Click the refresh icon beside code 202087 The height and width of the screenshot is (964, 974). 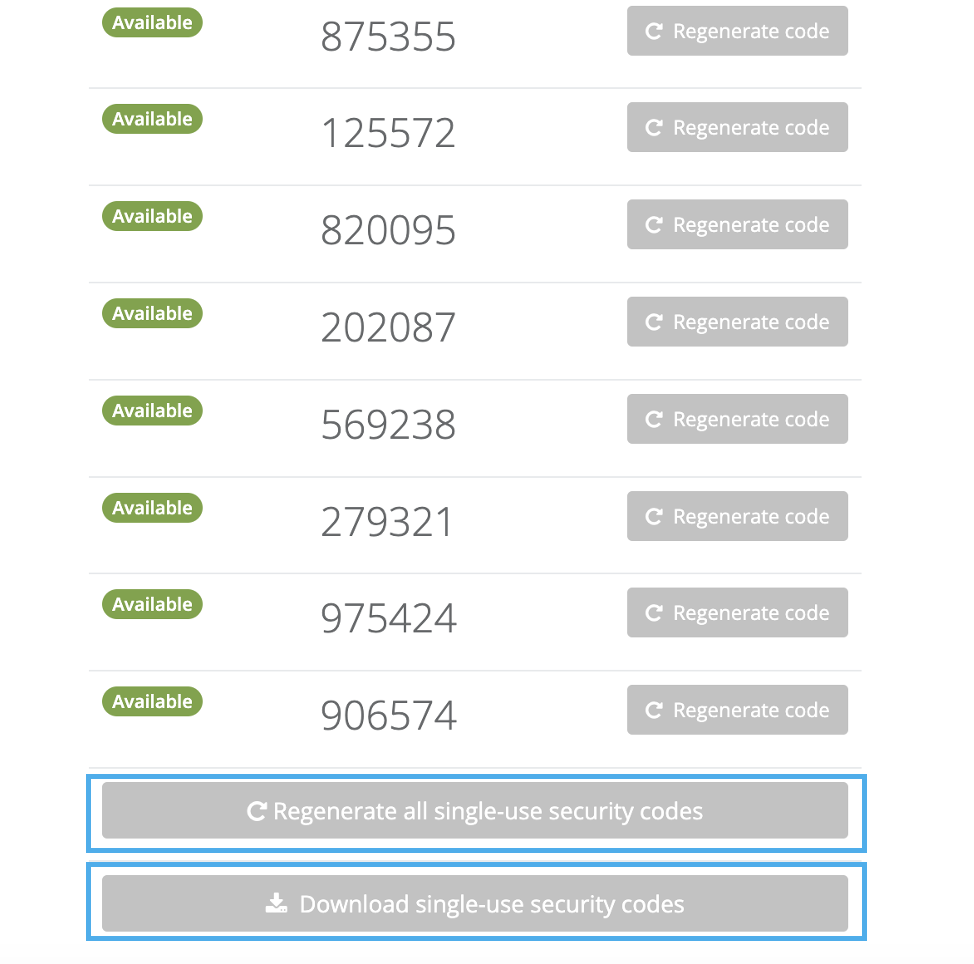(654, 322)
